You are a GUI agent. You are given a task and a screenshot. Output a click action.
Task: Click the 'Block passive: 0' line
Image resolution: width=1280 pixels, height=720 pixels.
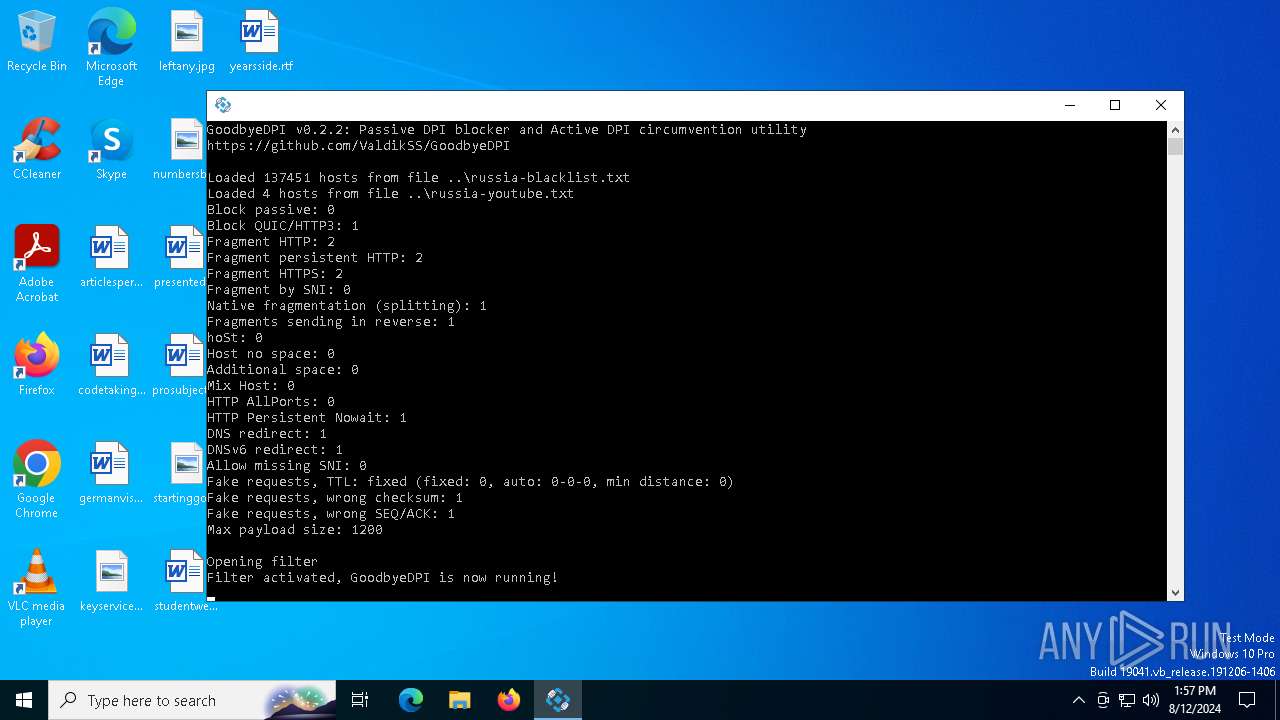[x=271, y=210]
